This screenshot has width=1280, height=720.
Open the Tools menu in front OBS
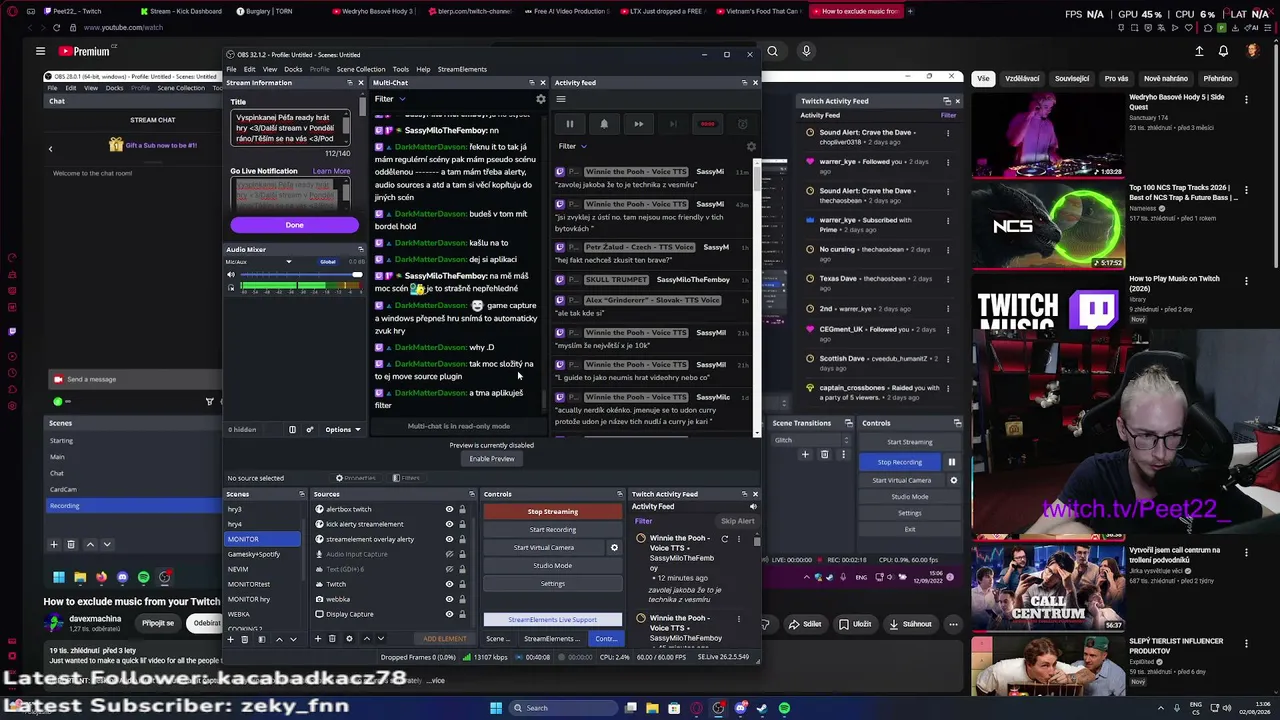(400, 69)
